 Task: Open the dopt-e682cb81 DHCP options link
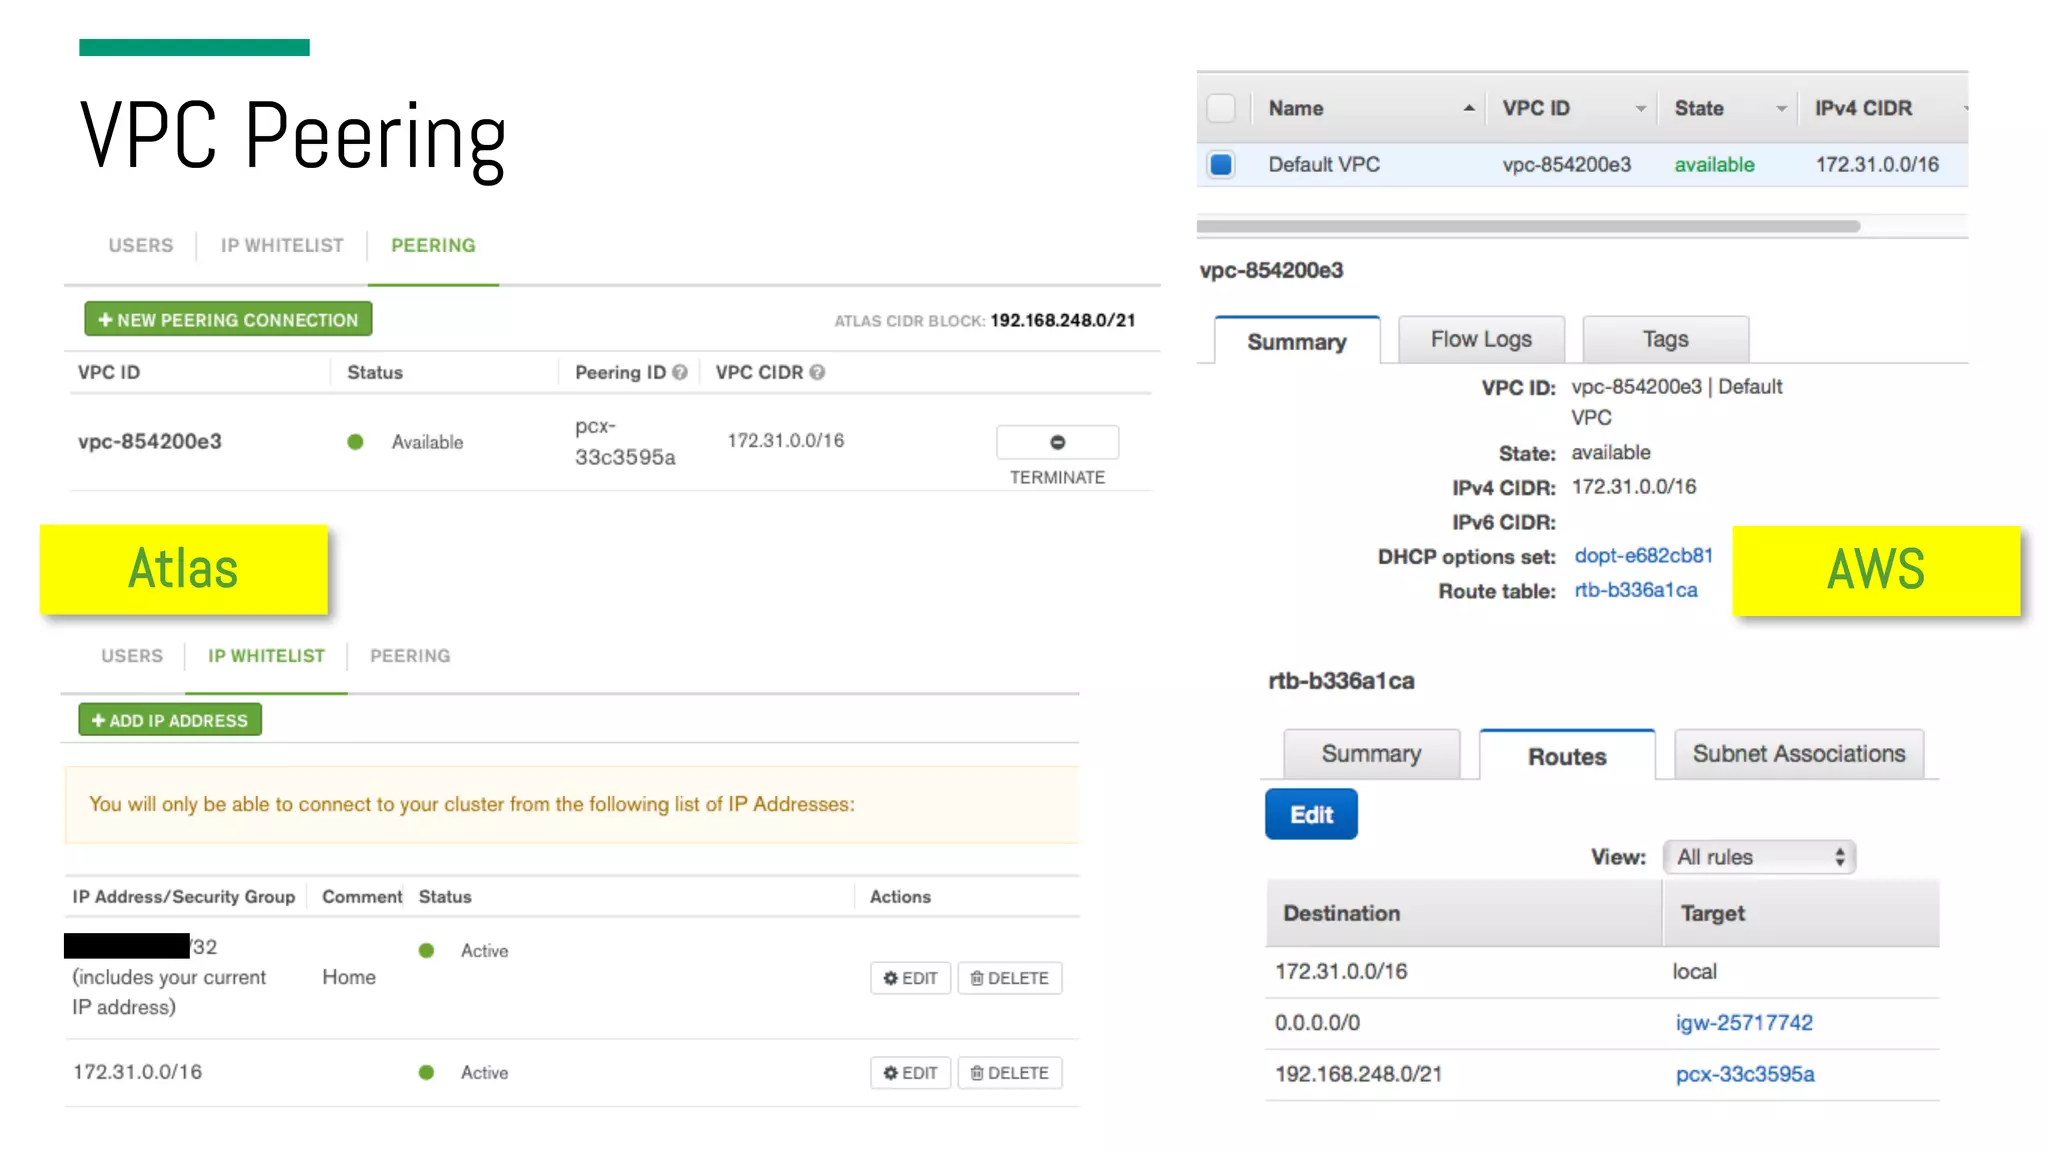click(1643, 556)
